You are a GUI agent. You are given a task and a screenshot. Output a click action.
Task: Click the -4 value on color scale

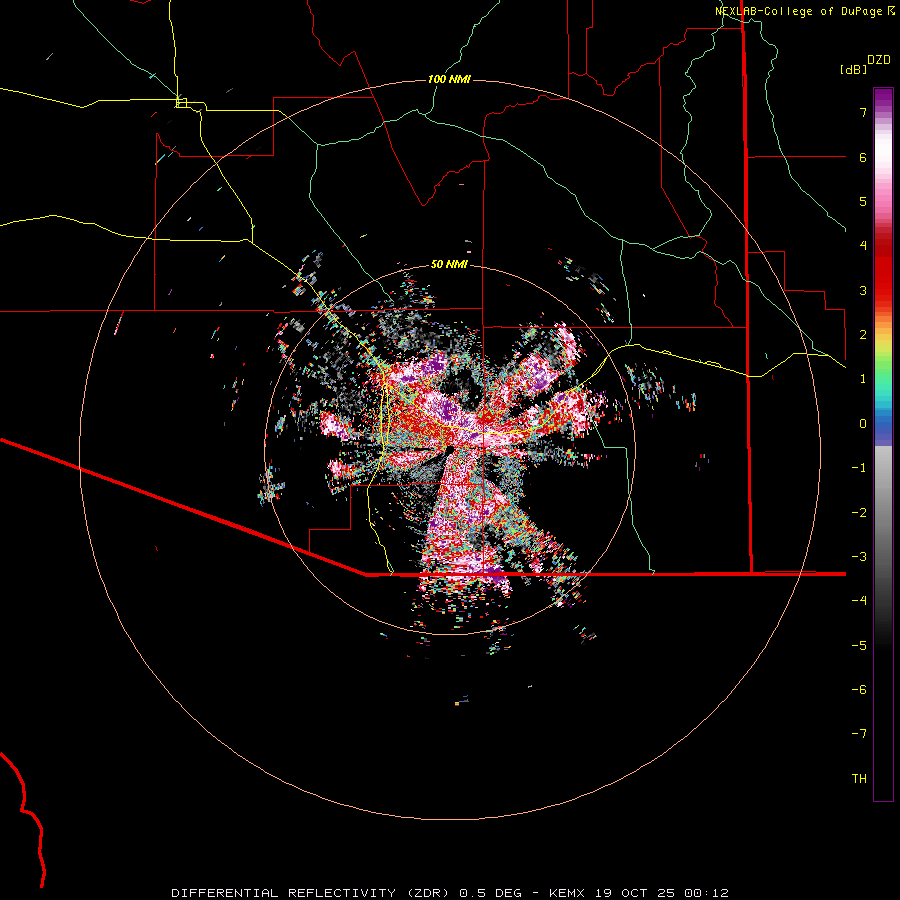click(x=859, y=601)
